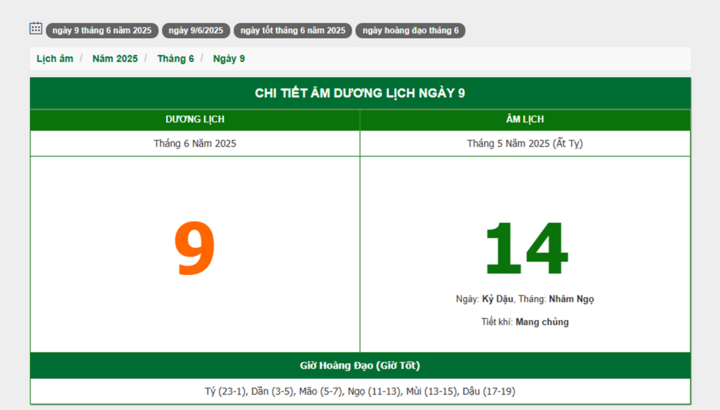Click 'Ngày 9' in the breadcrumb

[229, 59]
